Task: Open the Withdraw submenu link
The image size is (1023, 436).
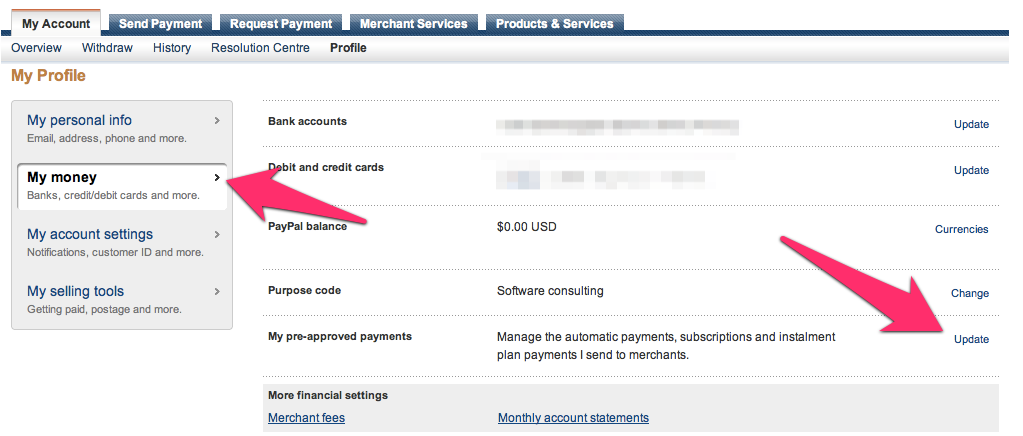Action: (x=107, y=48)
